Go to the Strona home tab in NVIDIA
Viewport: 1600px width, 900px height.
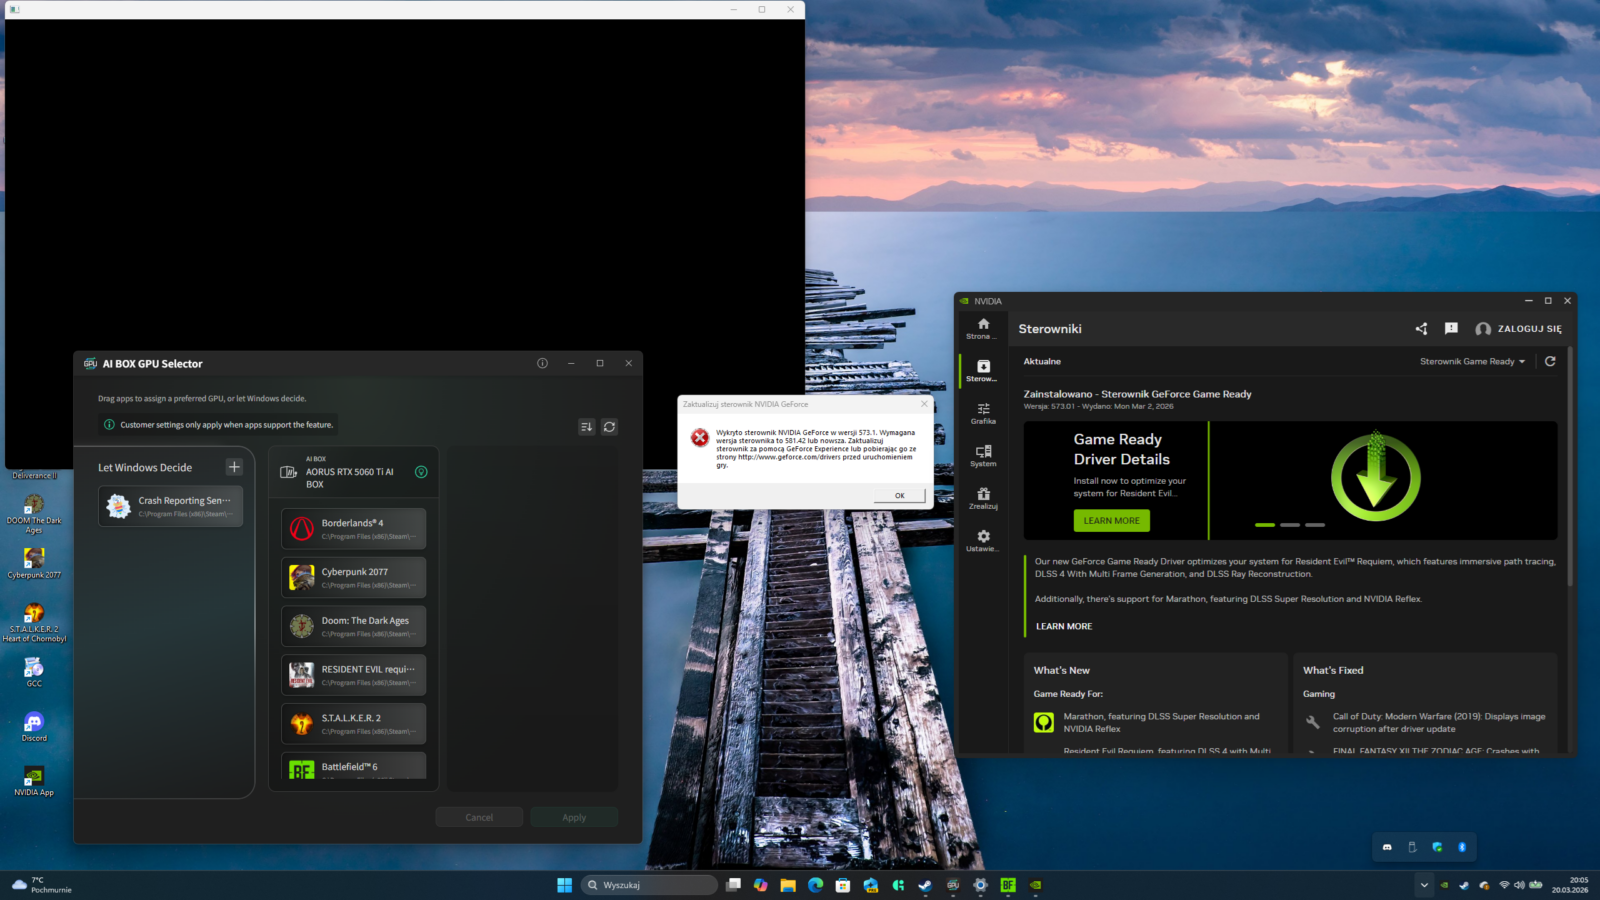click(983, 328)
